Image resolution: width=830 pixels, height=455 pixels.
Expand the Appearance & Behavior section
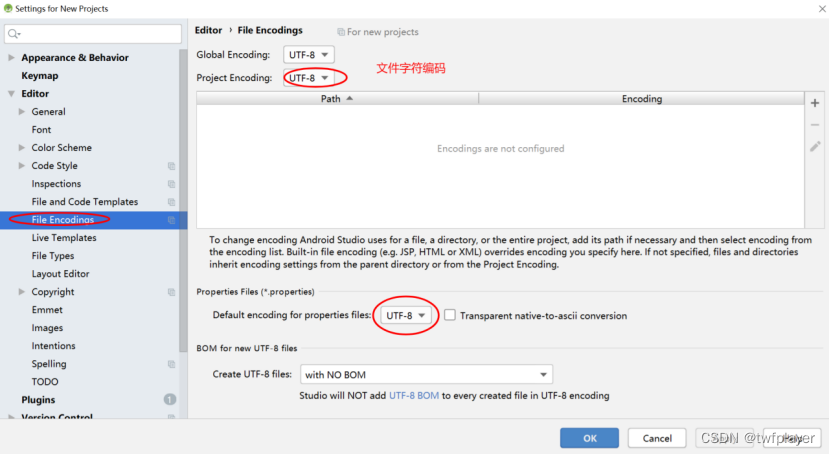11,58
